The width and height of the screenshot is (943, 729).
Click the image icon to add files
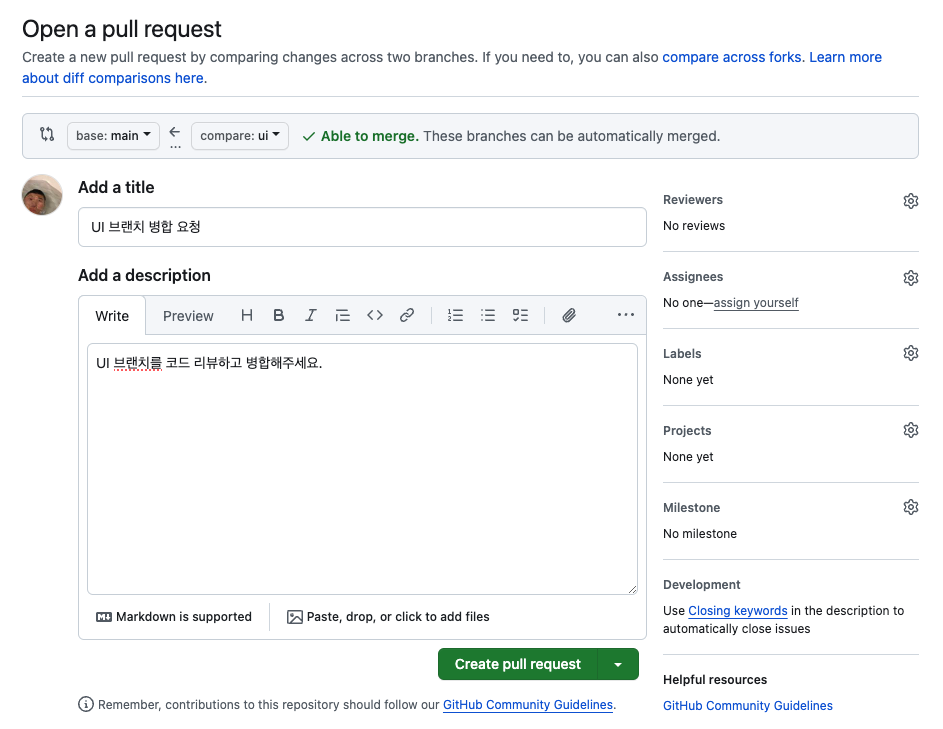coord(295,617)
